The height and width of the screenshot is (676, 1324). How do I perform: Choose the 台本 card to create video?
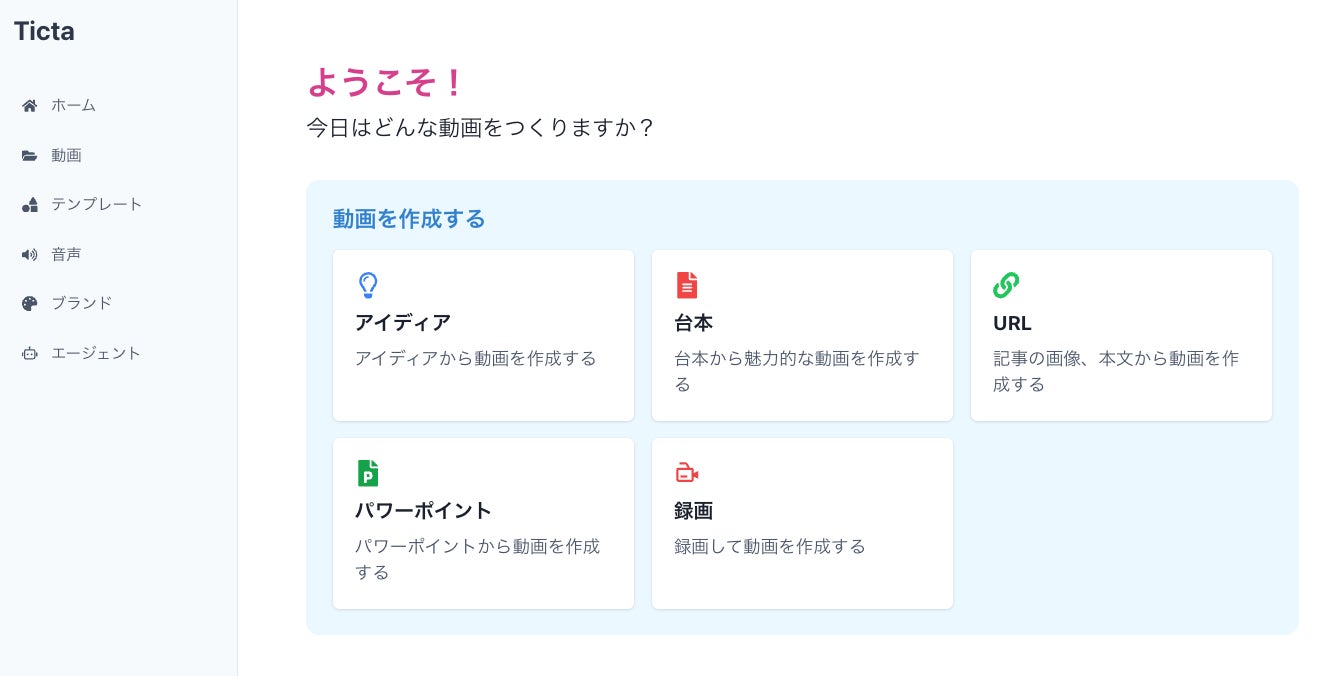point(694,323)
